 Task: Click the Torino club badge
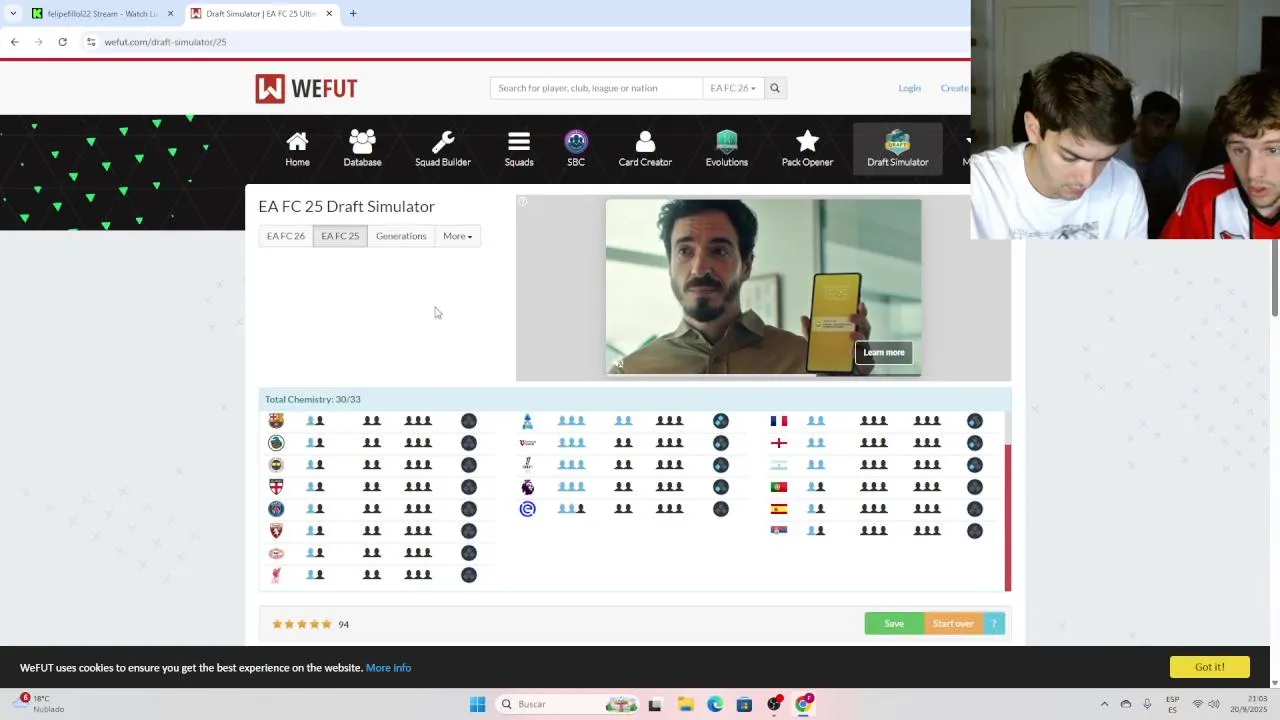click(x=276, y=531)
